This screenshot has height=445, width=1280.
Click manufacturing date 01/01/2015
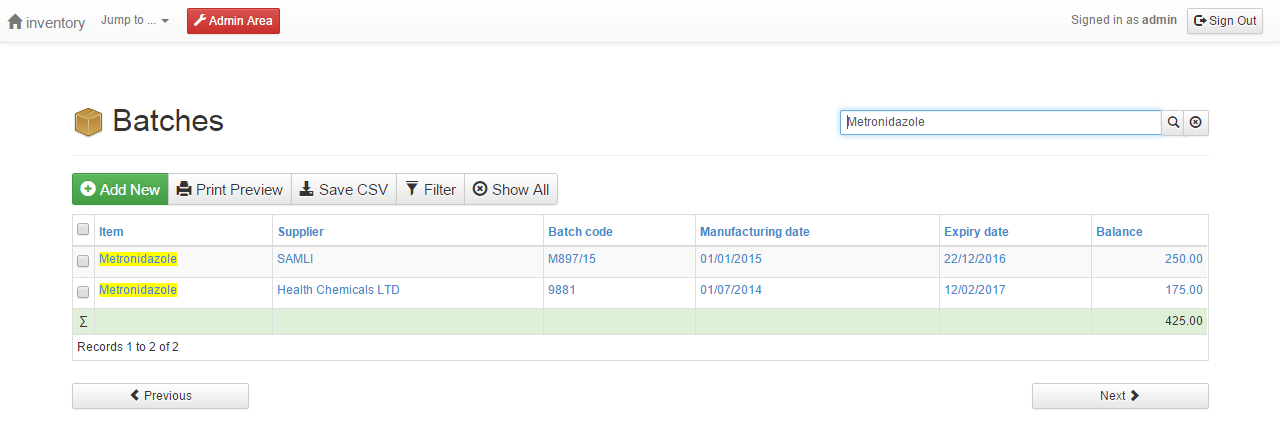731,259
